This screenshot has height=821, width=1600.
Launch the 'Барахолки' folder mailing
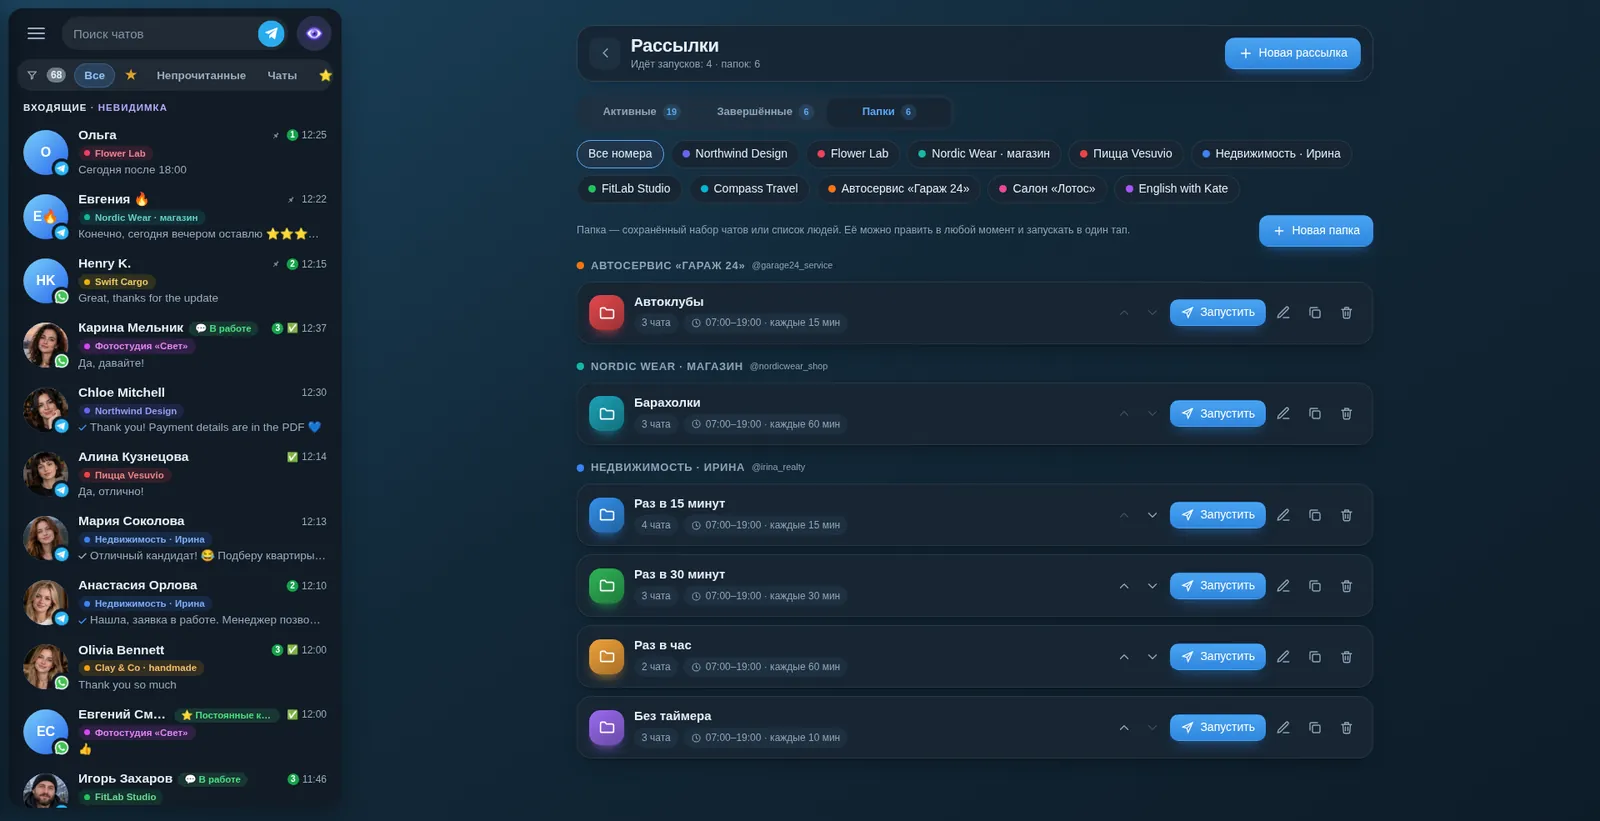pyautogui.click(x=1218, y=414)
